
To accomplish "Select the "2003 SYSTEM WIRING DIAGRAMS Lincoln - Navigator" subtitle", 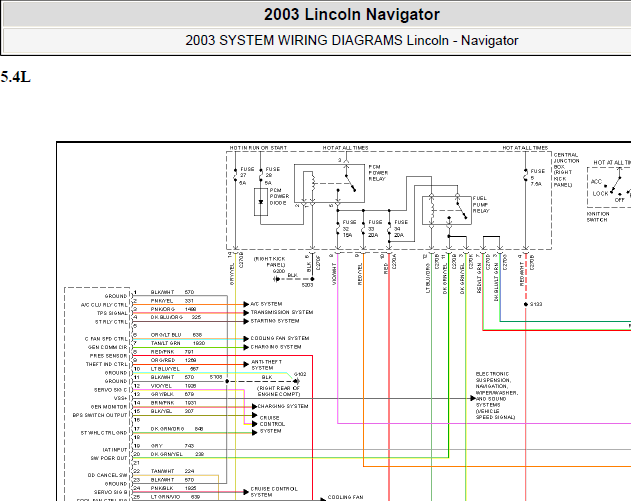I will [x=352, y=41].
